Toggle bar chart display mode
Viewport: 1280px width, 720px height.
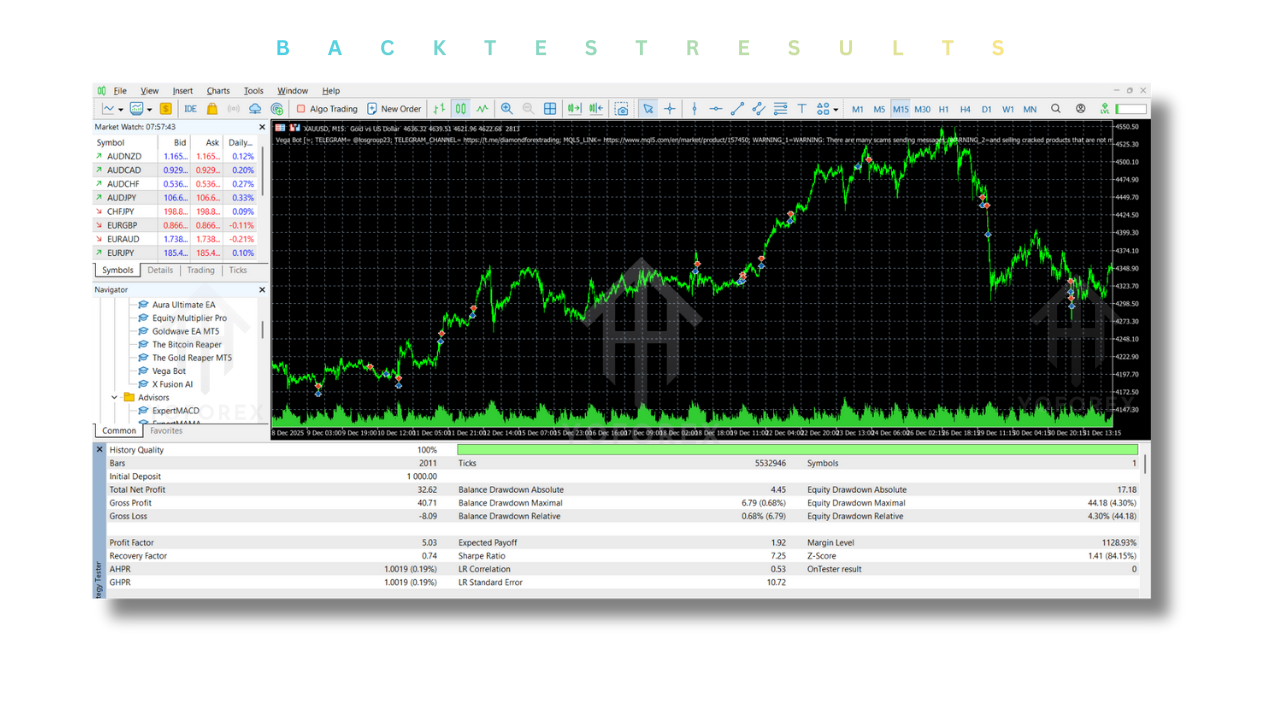[x=441, y=108]
